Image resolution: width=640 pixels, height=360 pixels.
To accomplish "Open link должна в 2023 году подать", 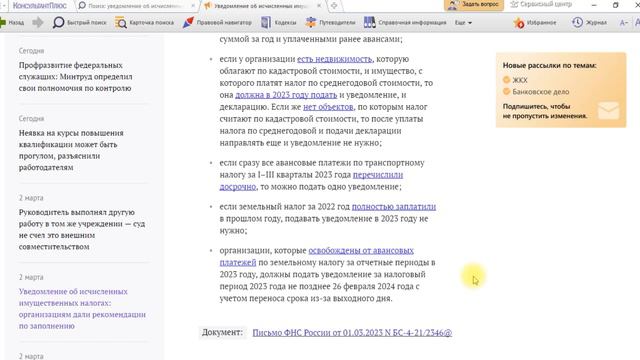I will coord(286,95).
